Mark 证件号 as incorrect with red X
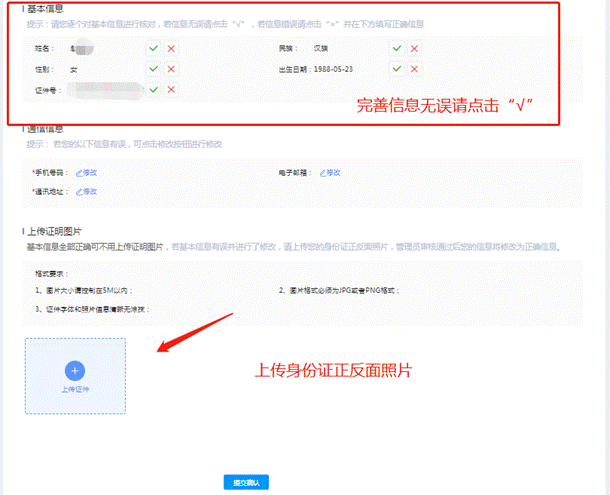Image resolution: width=610 pixels, height=495 pixels. [172, 90]
